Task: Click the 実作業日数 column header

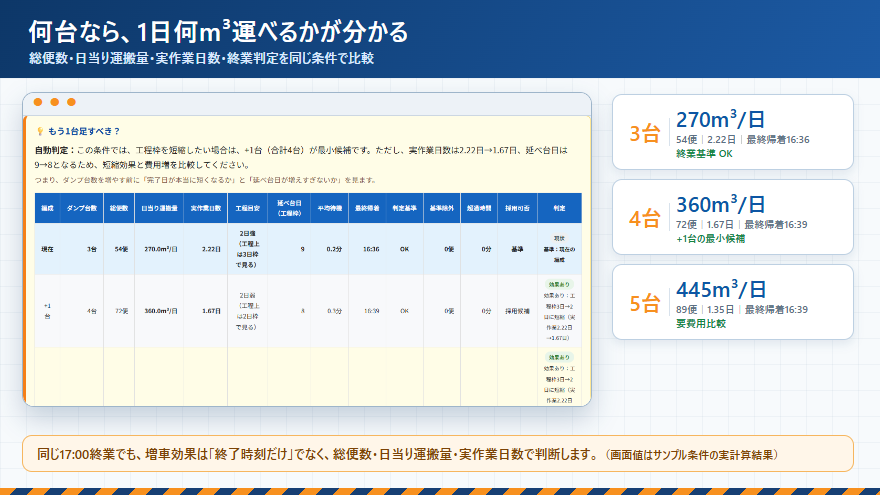Action: pos(205,208)
